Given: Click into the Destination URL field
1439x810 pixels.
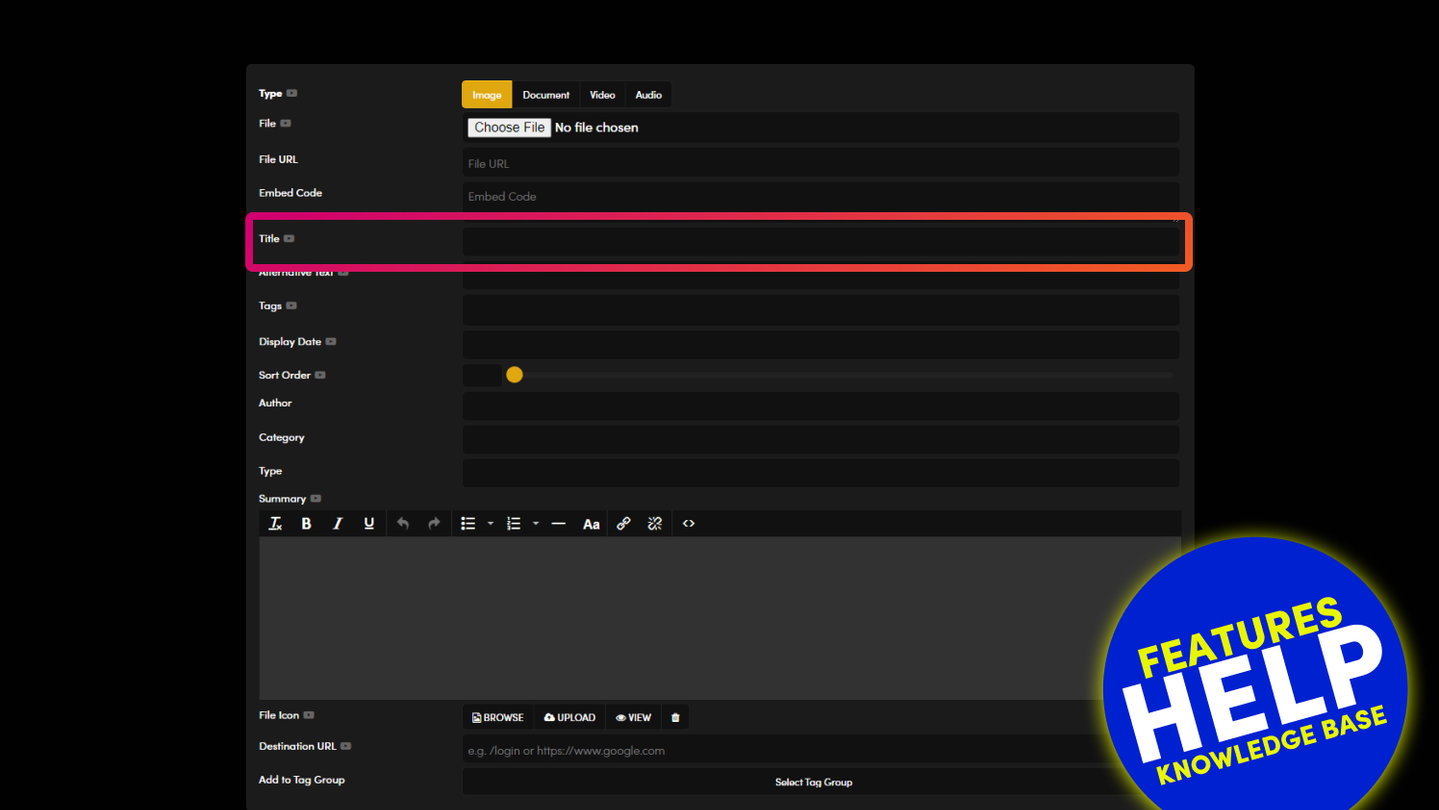Looking at the screenshot, I should point(780,750).
